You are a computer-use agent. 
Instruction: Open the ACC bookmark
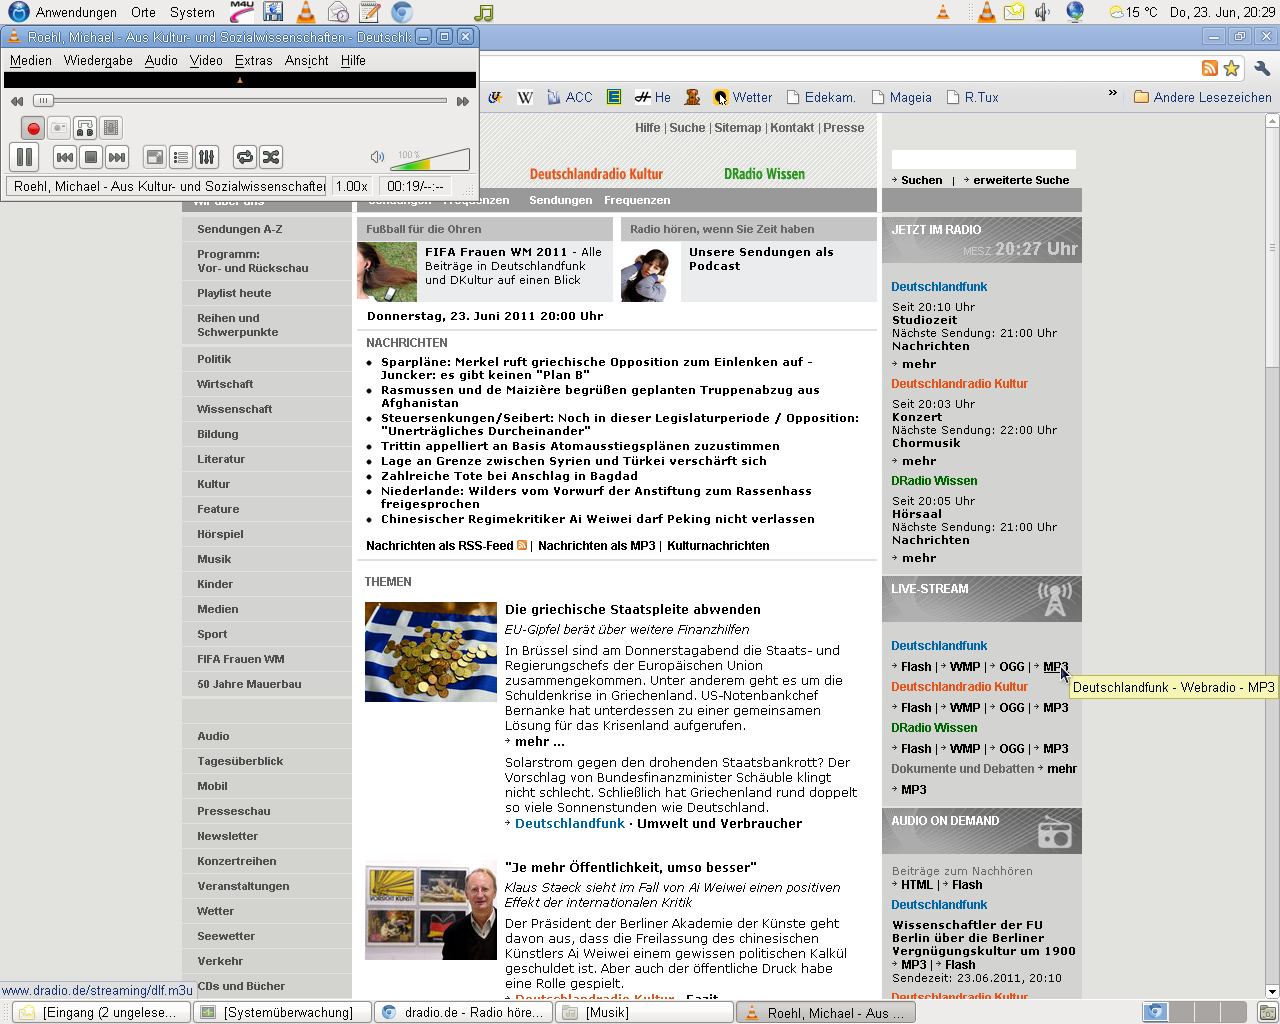(570, 97)
